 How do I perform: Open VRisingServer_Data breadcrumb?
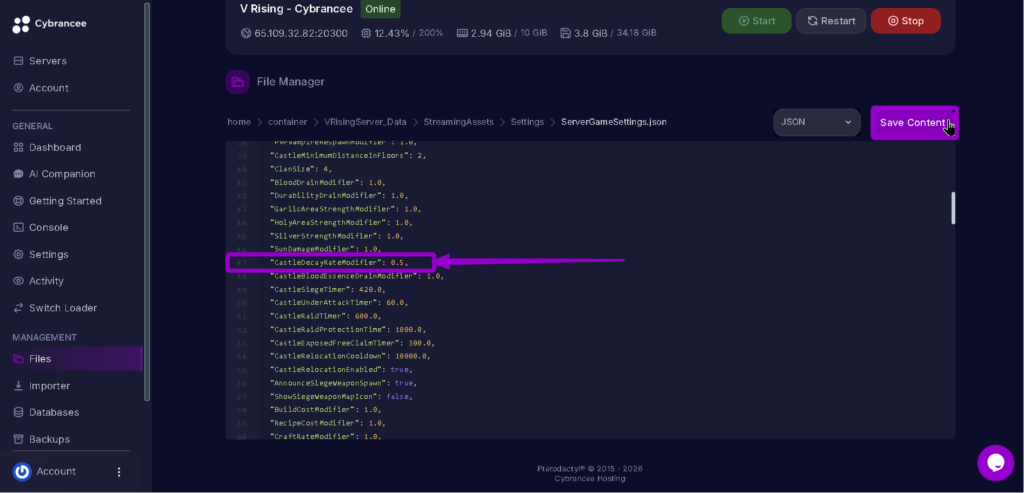365,122
